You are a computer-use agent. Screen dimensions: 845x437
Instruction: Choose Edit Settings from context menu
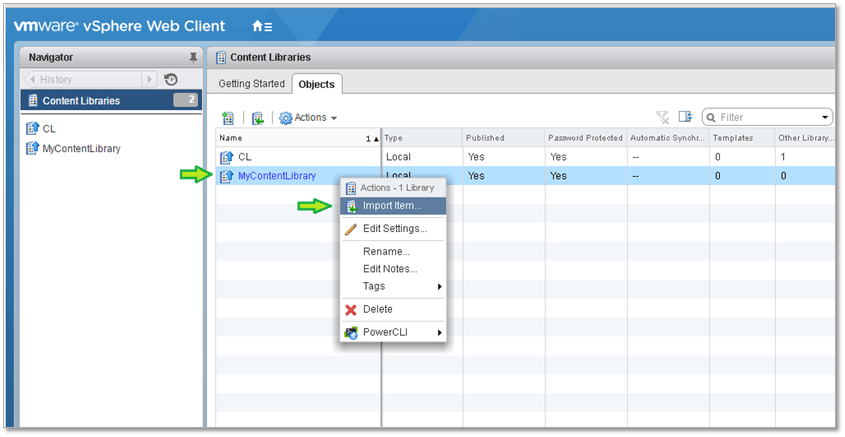click(393, 228)
